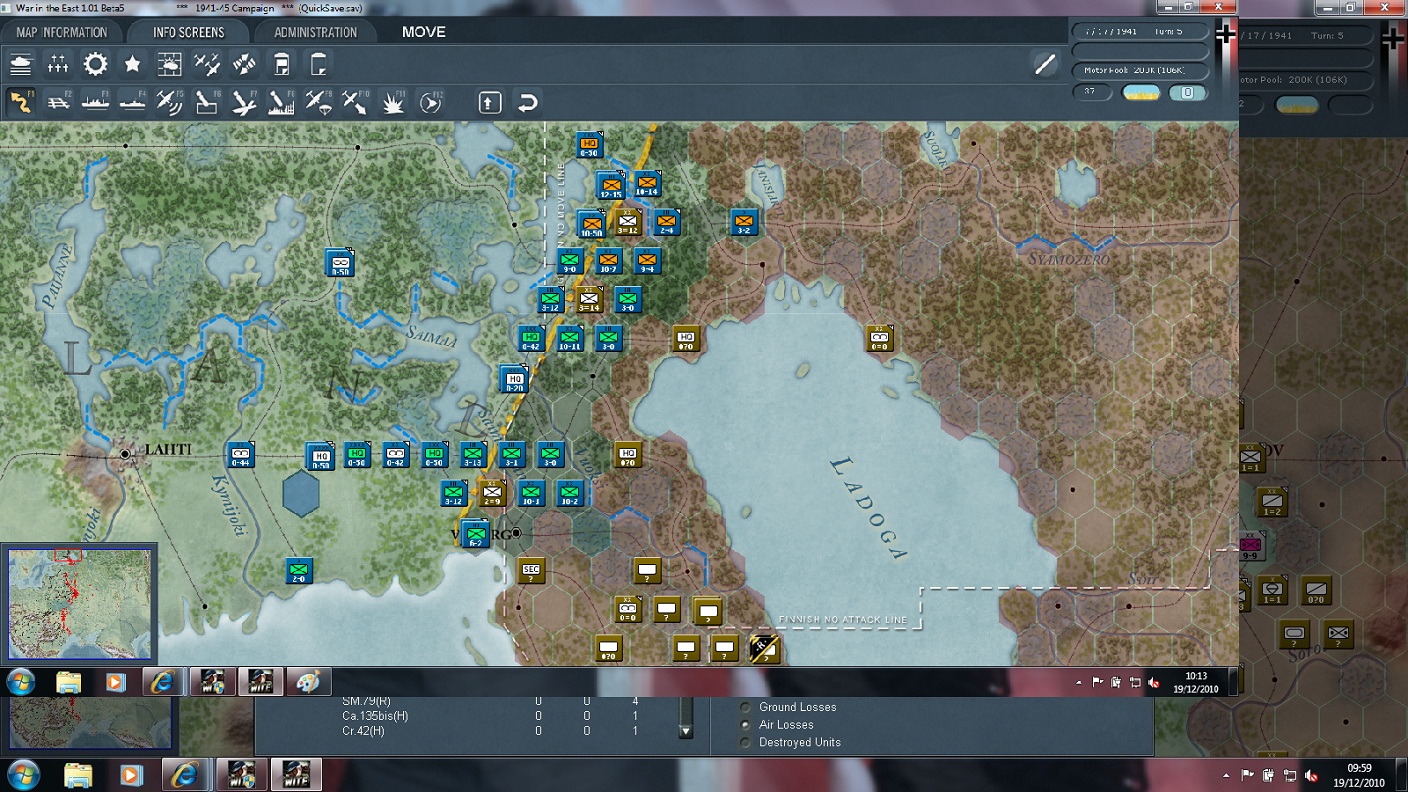Click the '37' value field

tap(1092, 93)
